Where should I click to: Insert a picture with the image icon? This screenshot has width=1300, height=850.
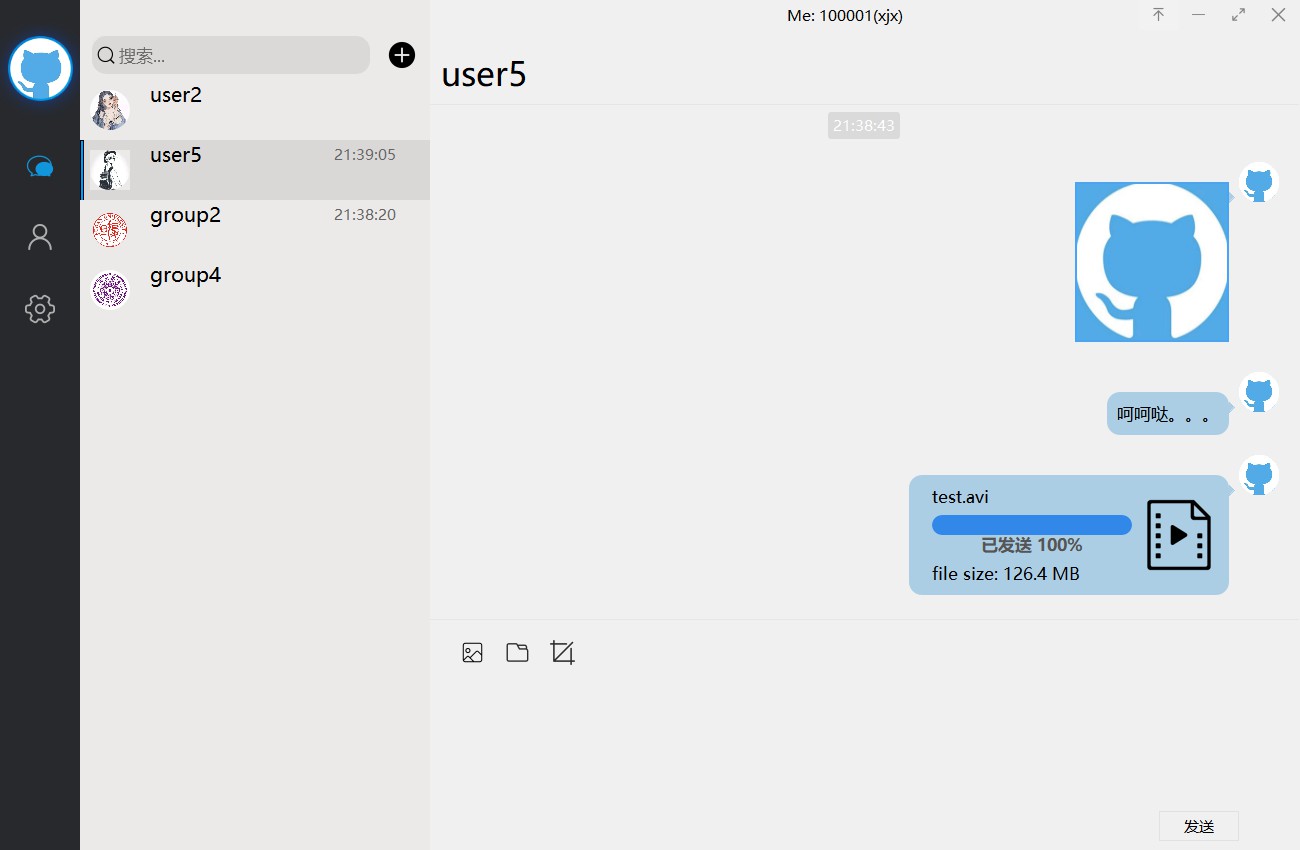(473, 653)
